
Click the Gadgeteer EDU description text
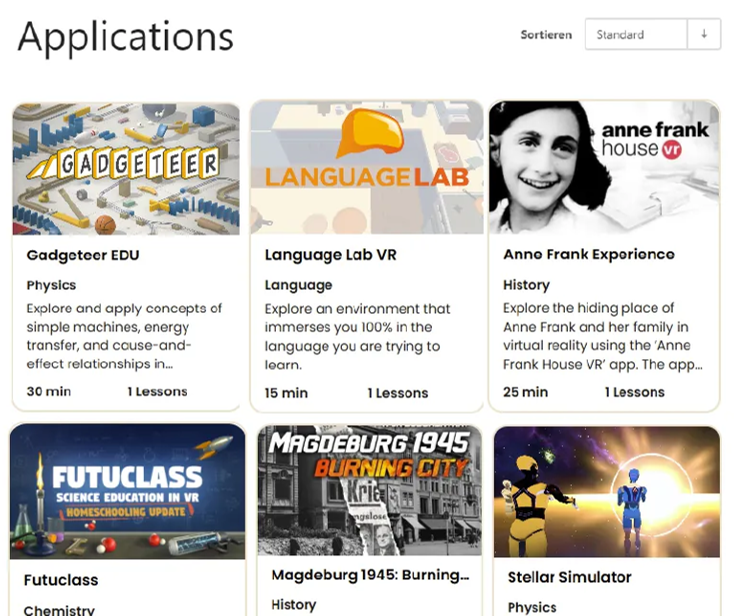click(x=124, y=336)
